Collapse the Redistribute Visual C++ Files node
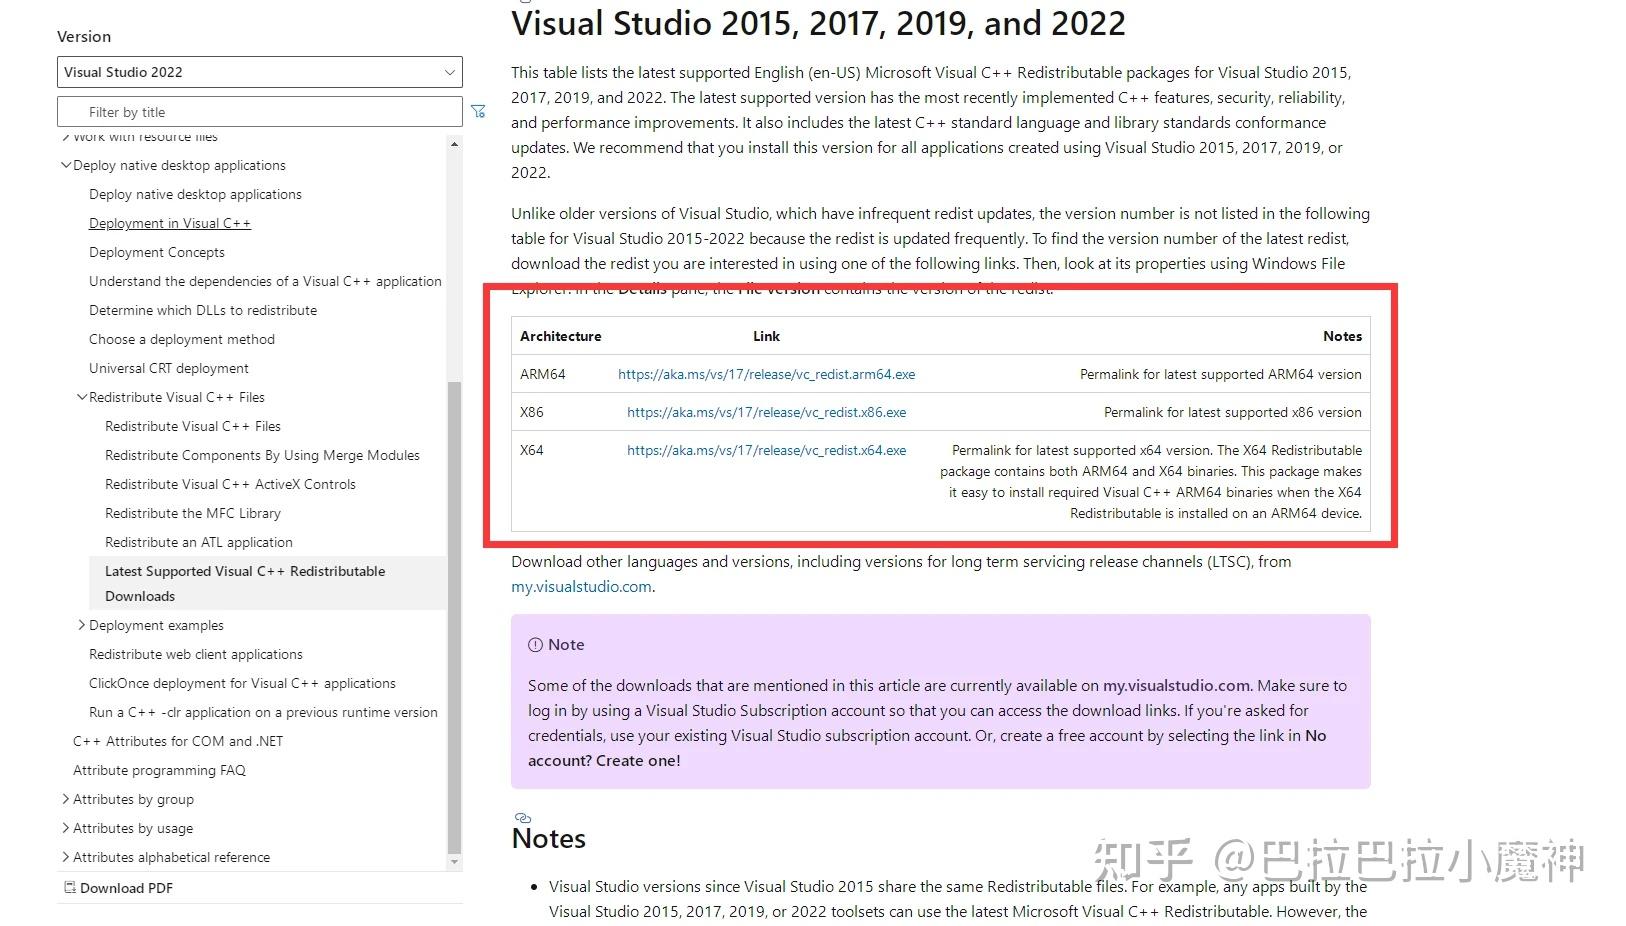1626x926 pixels. [82, 397]
